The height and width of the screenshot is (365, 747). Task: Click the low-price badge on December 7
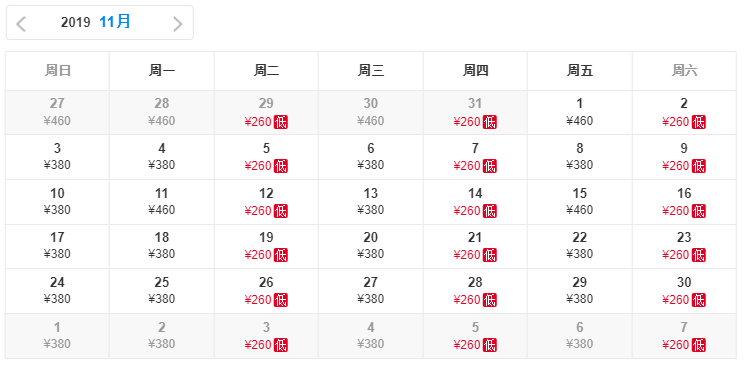point(699,345)
